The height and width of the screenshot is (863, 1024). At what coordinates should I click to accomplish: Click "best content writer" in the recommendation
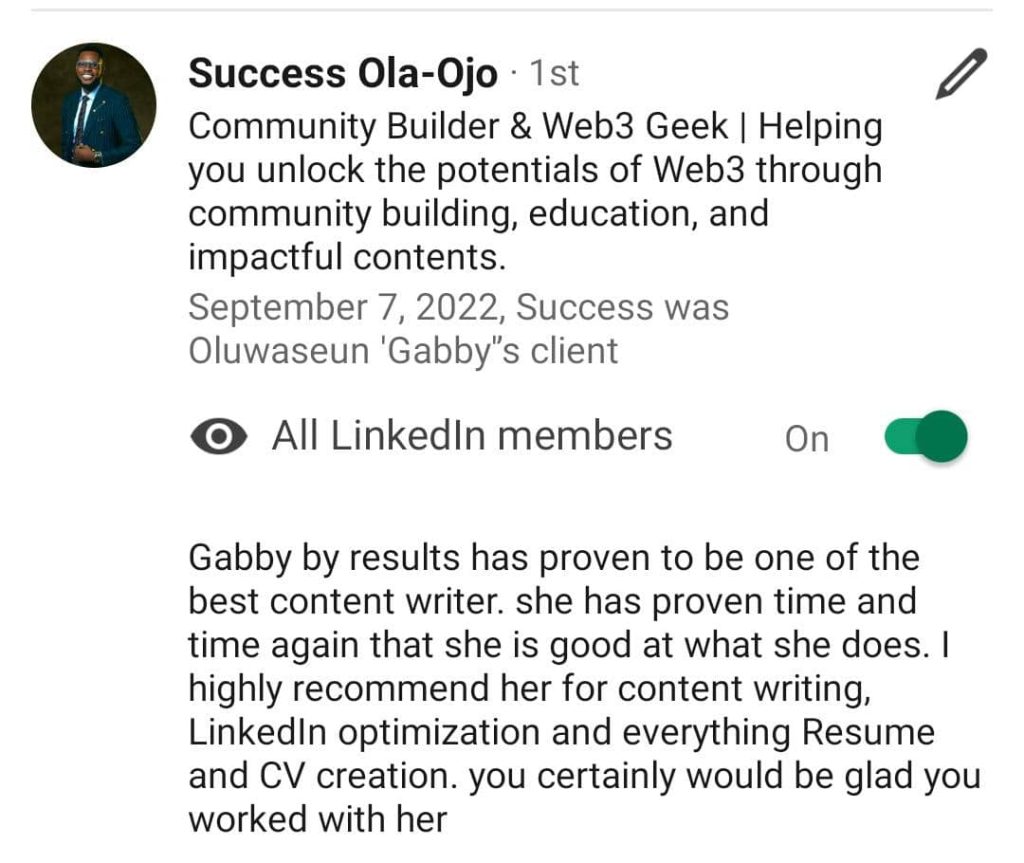(x=345, y=601)
